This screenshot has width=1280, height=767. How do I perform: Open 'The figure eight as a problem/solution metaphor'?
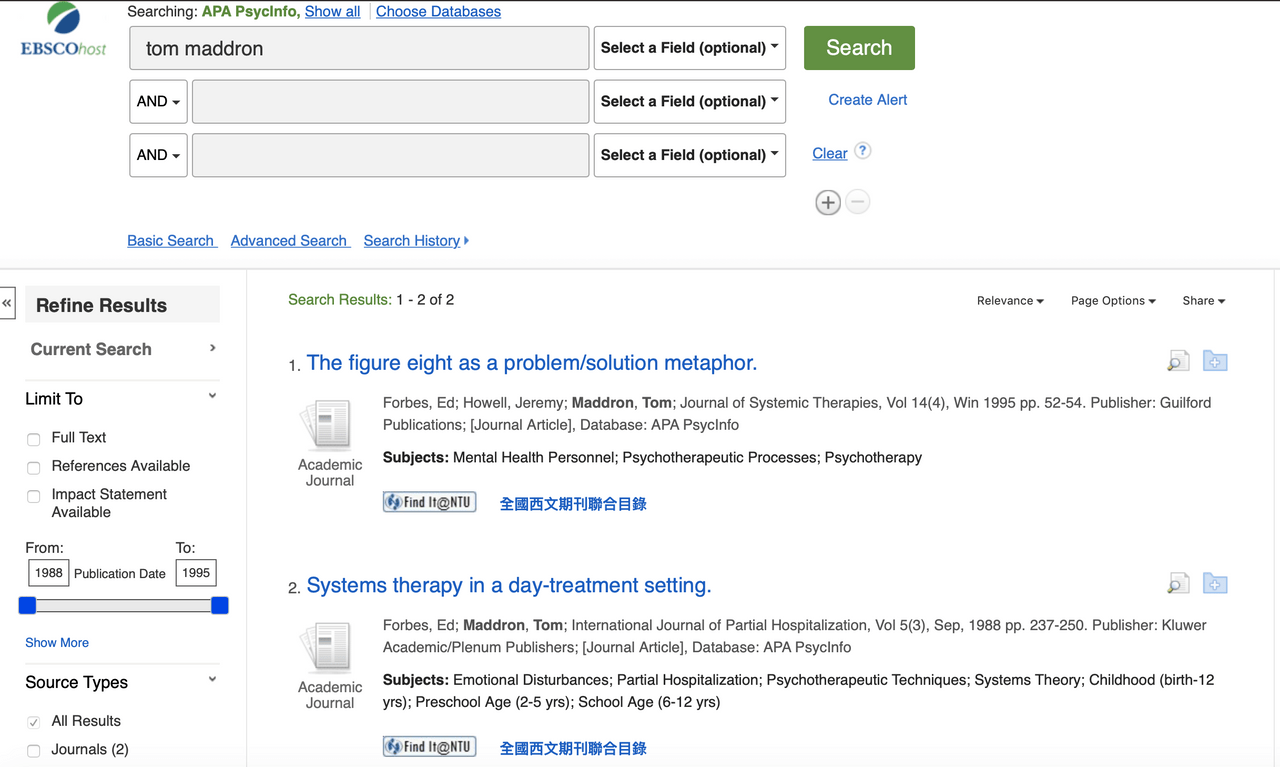tap(532, 362)
